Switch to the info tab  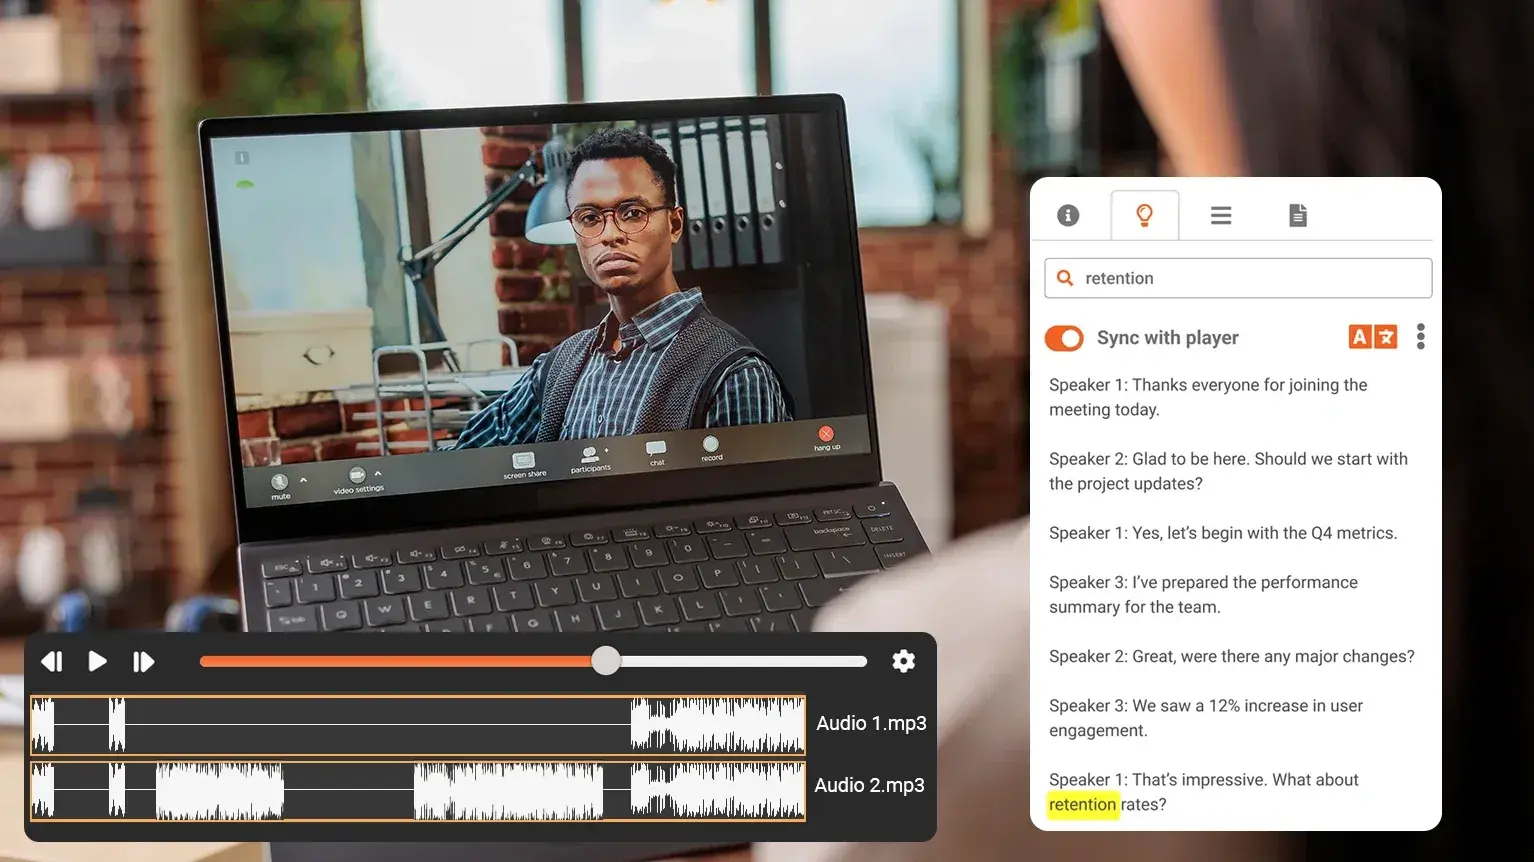coord(1068,214)
